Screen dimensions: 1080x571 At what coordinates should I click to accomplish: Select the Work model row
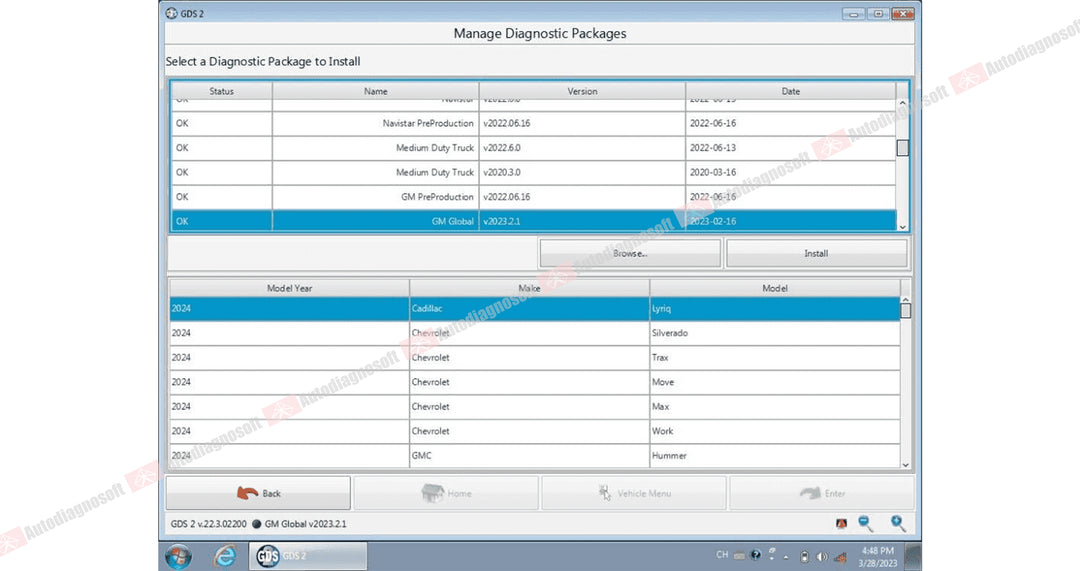pyautogui.click(x=535, y=431)
